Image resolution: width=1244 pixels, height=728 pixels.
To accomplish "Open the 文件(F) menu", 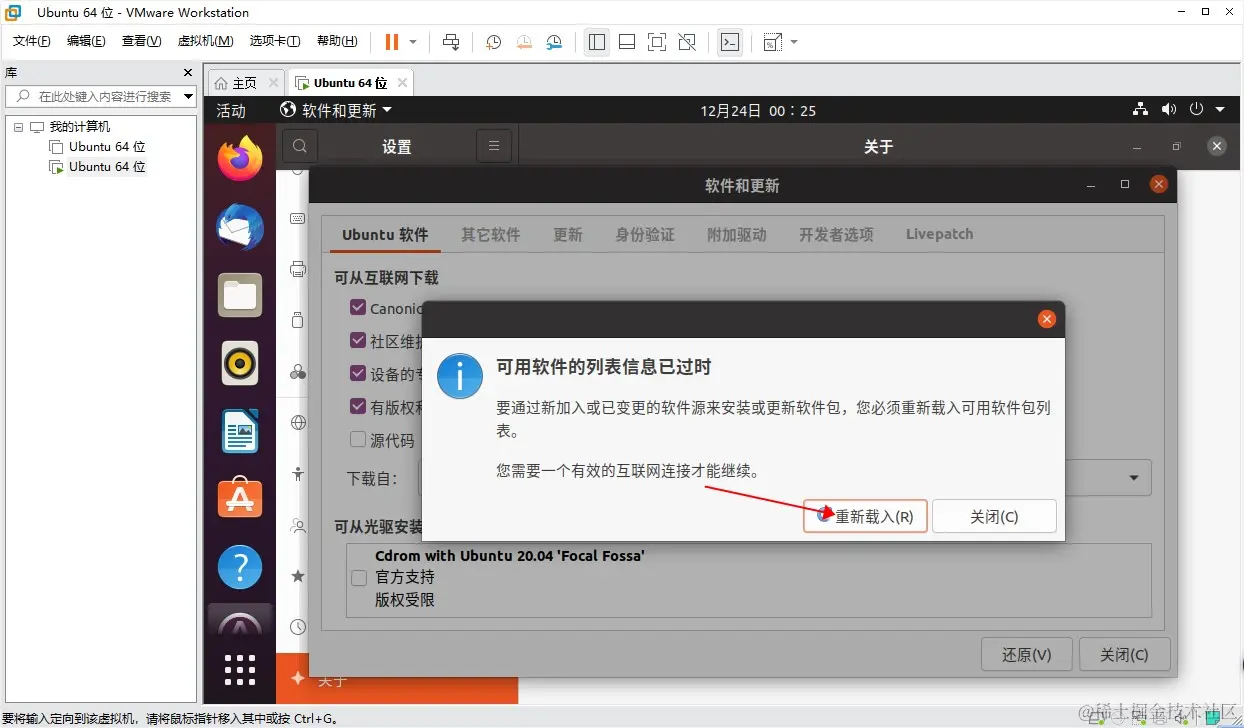I will coord(31,41).
